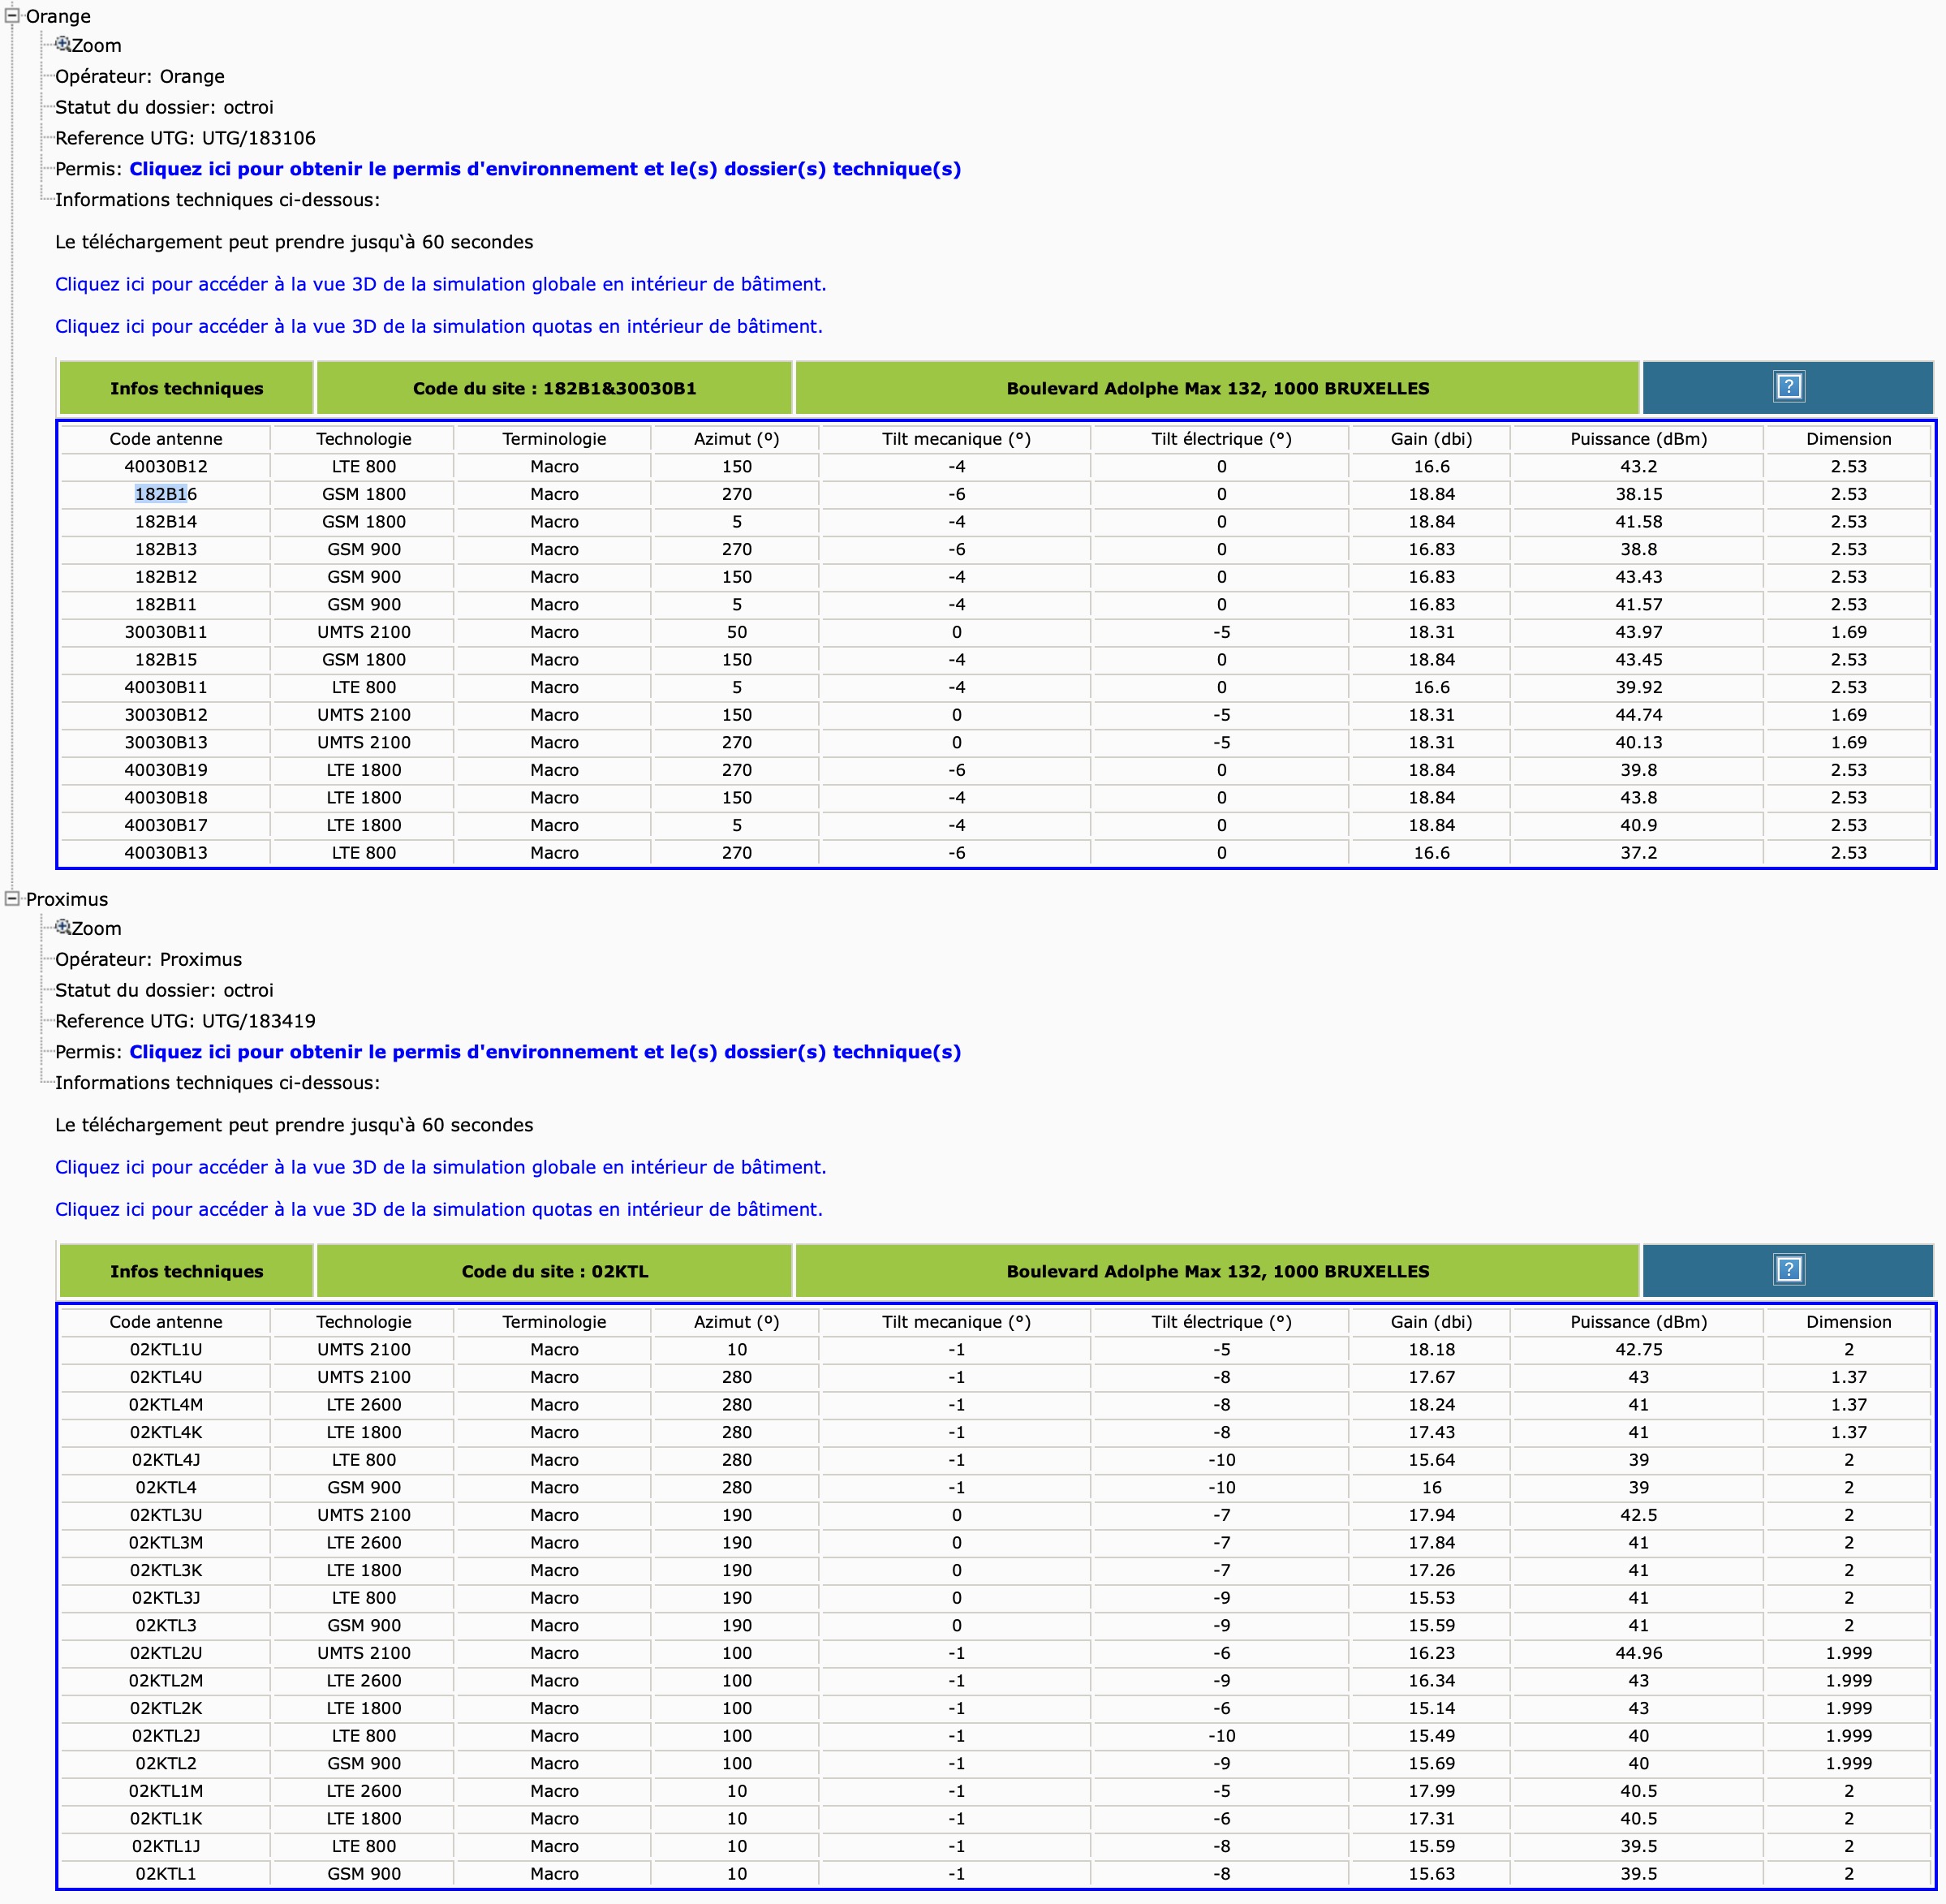
Task: Select 'Opérateur: Proximus' tree row
Action: pyautogui.click(x=148, y=959)
